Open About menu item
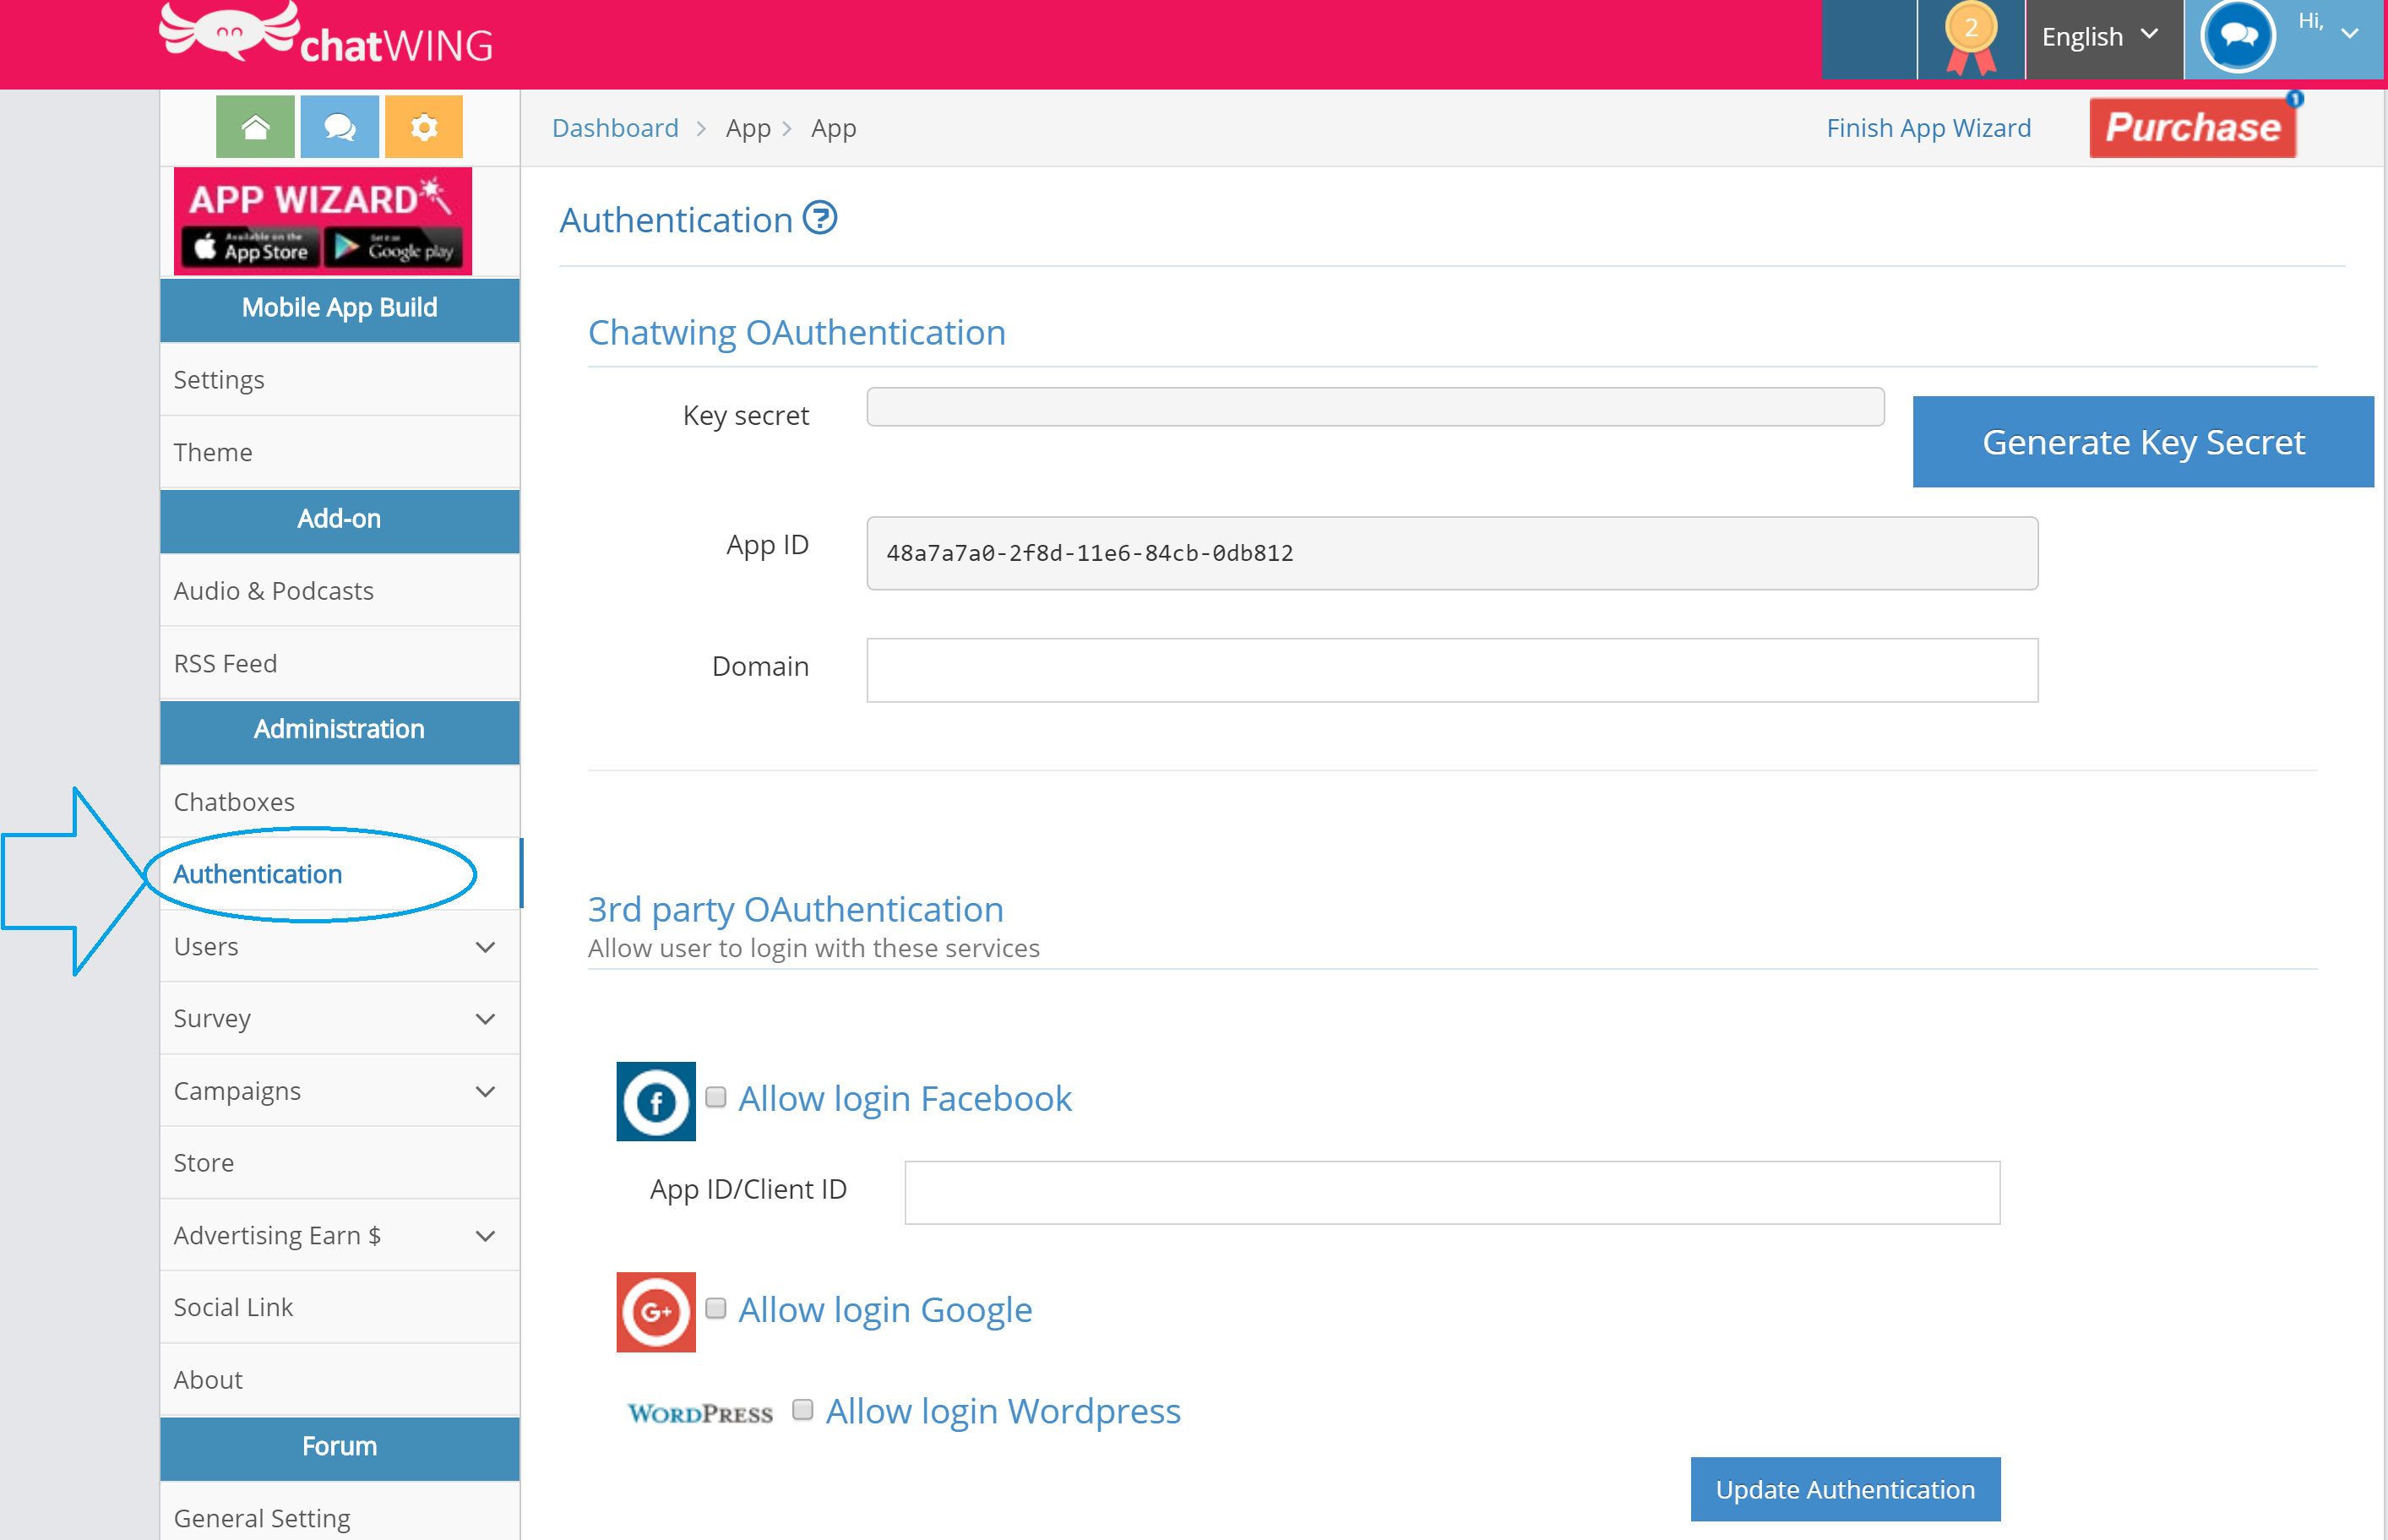 point(340,1380)
